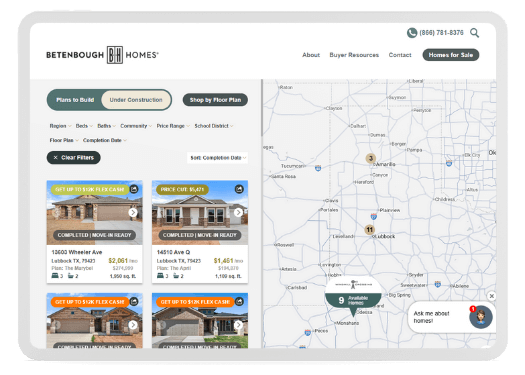Click gallery icon on 13603 Wheeler Ave card
This screenshot has height=375, width=525.
click(x=134, y=189)
